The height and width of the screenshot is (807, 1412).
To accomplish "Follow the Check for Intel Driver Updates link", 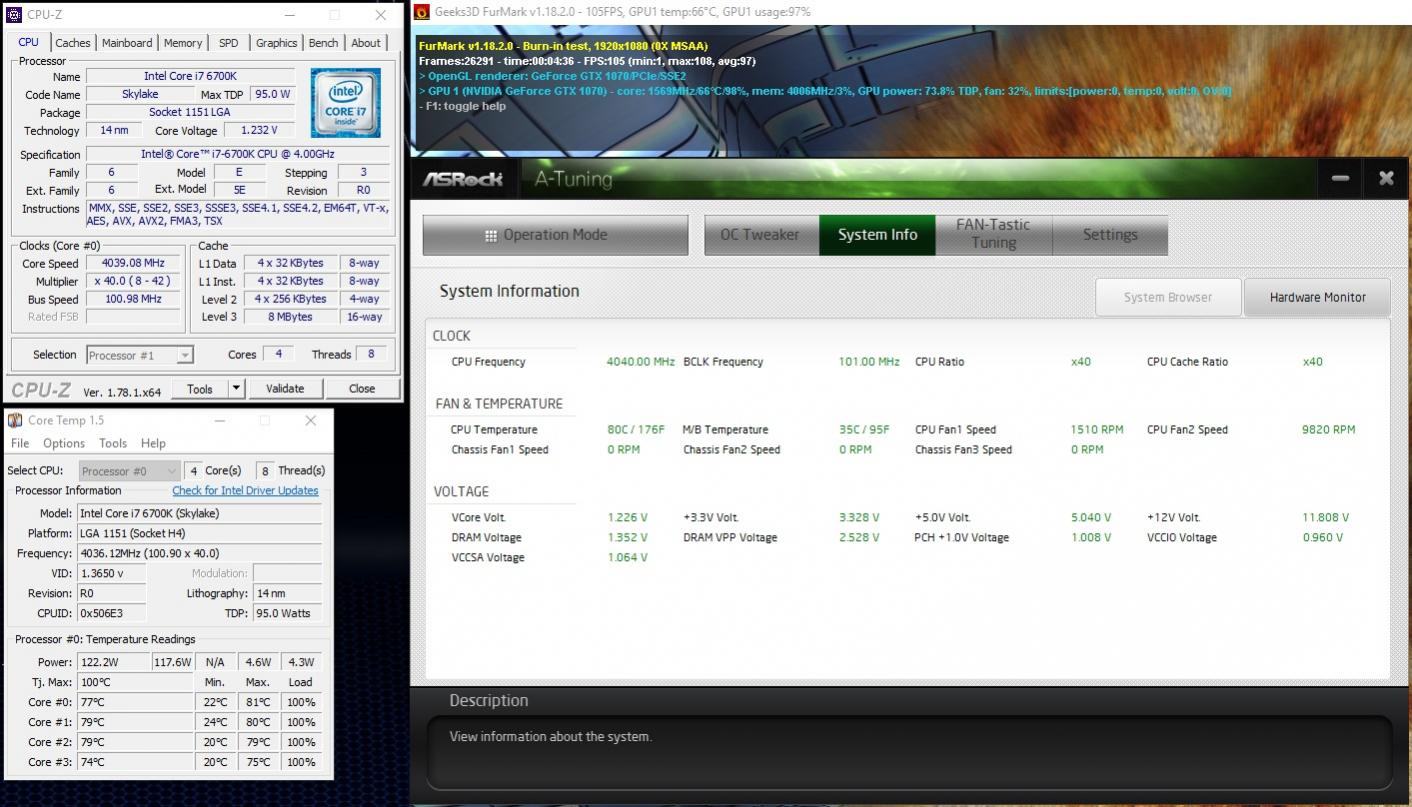I will click(x=245, y=491).
